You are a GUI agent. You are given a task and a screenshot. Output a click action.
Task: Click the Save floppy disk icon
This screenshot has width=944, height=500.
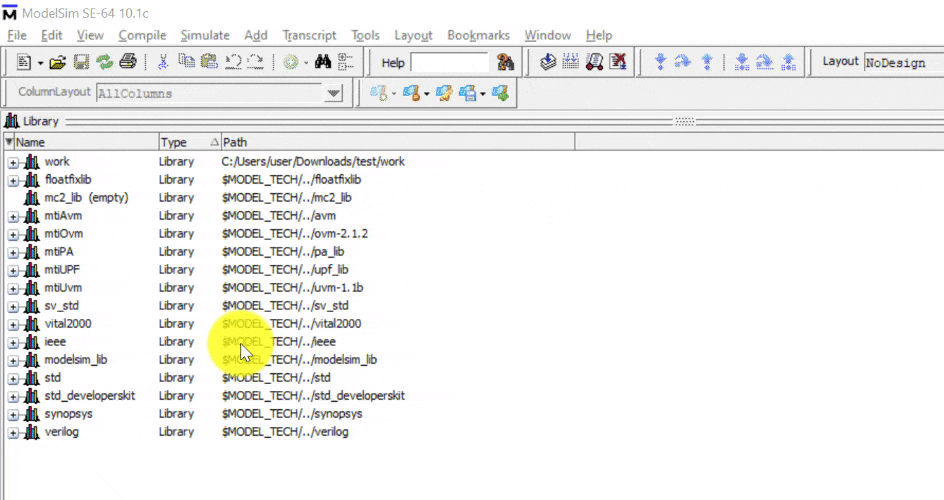tap(81, 62)
